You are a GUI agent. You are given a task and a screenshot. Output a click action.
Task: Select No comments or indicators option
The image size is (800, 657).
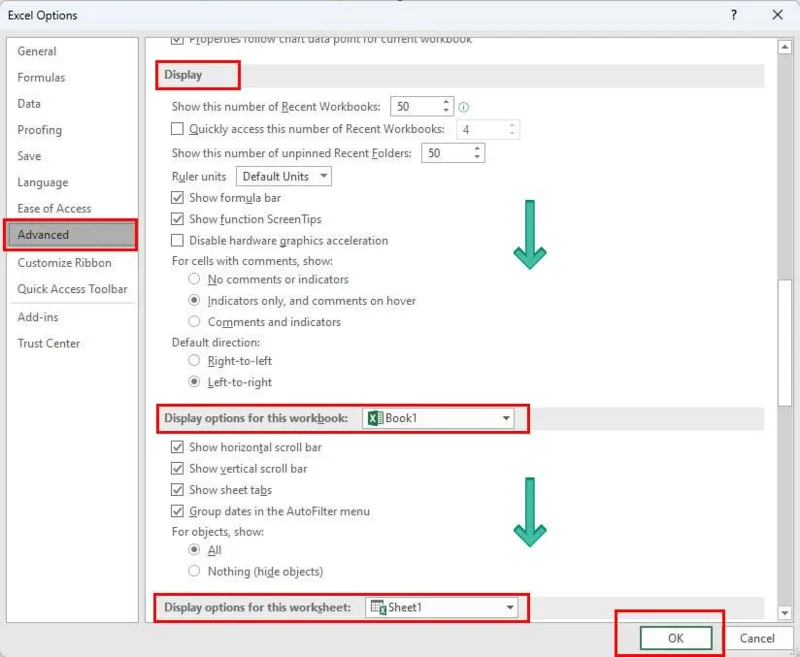pyautogui.click(x=194, y=280)
